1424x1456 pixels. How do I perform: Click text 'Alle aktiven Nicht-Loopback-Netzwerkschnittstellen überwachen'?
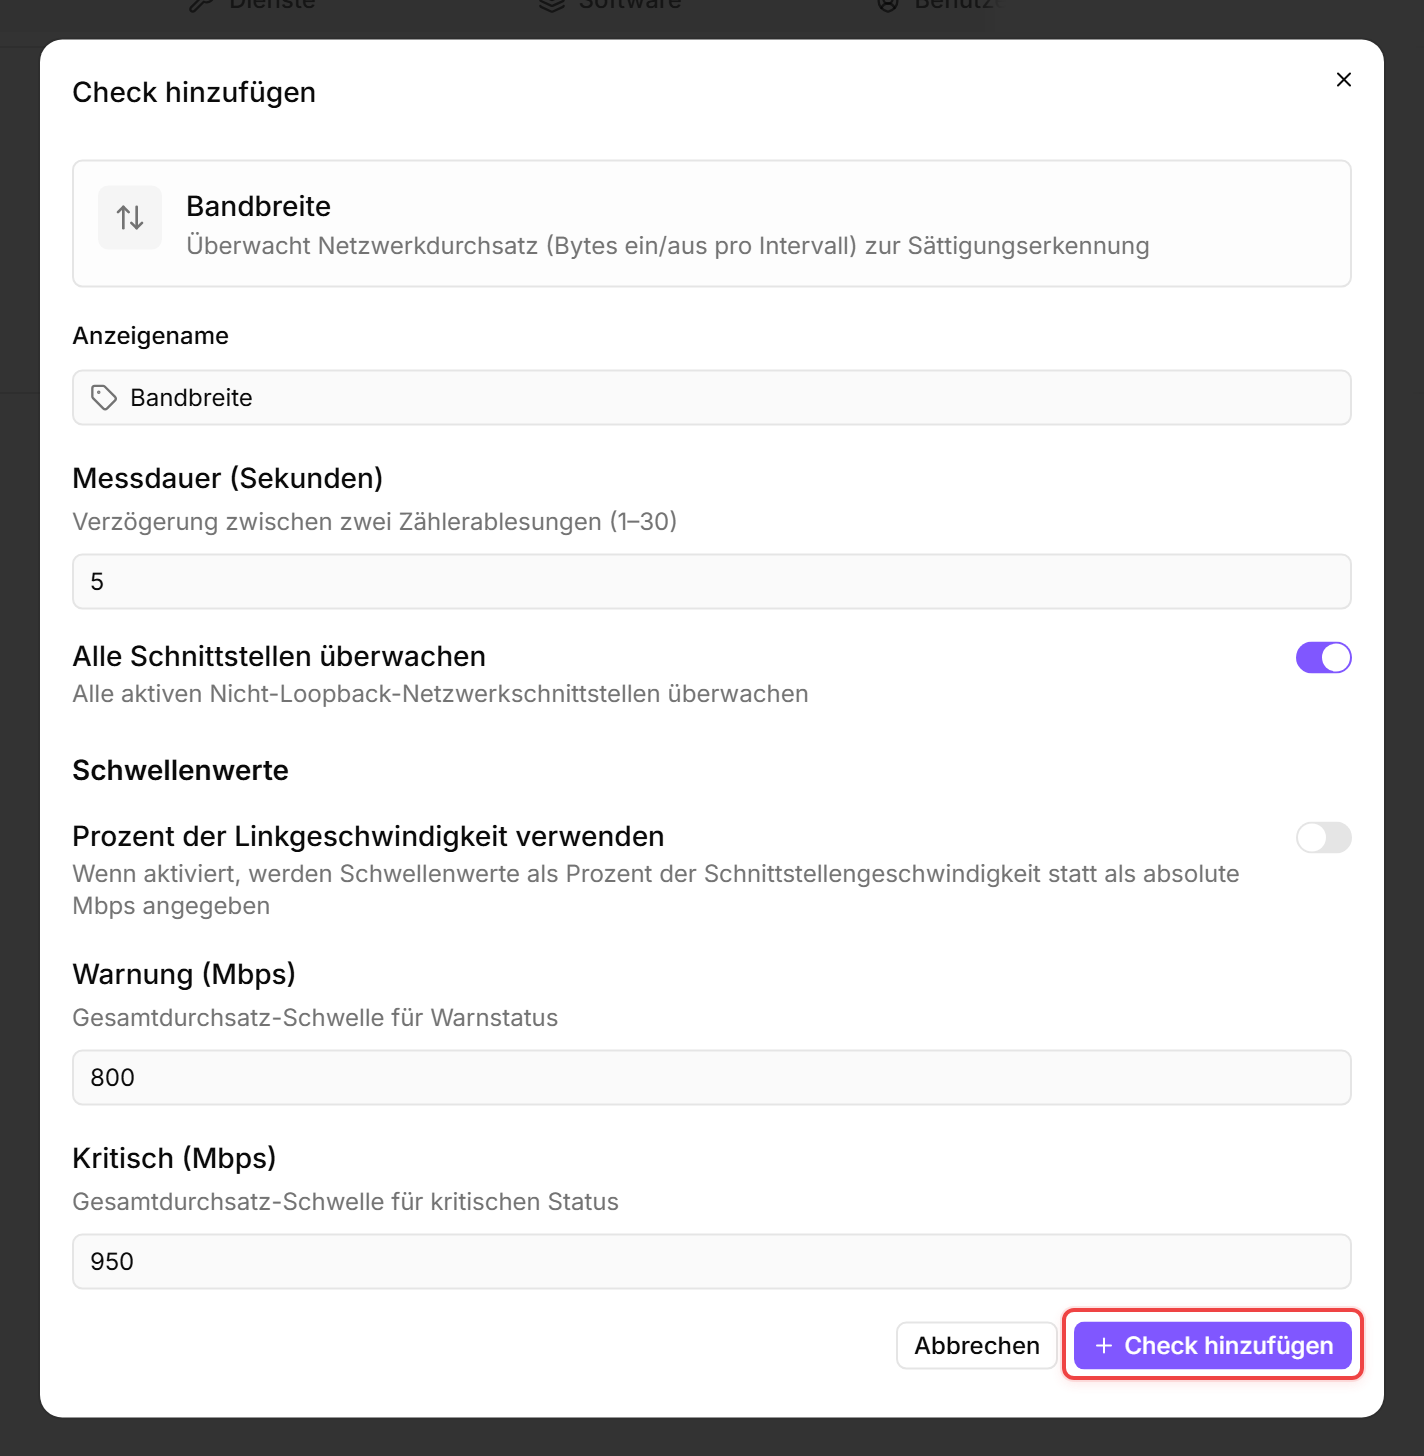tap(440, 694)
